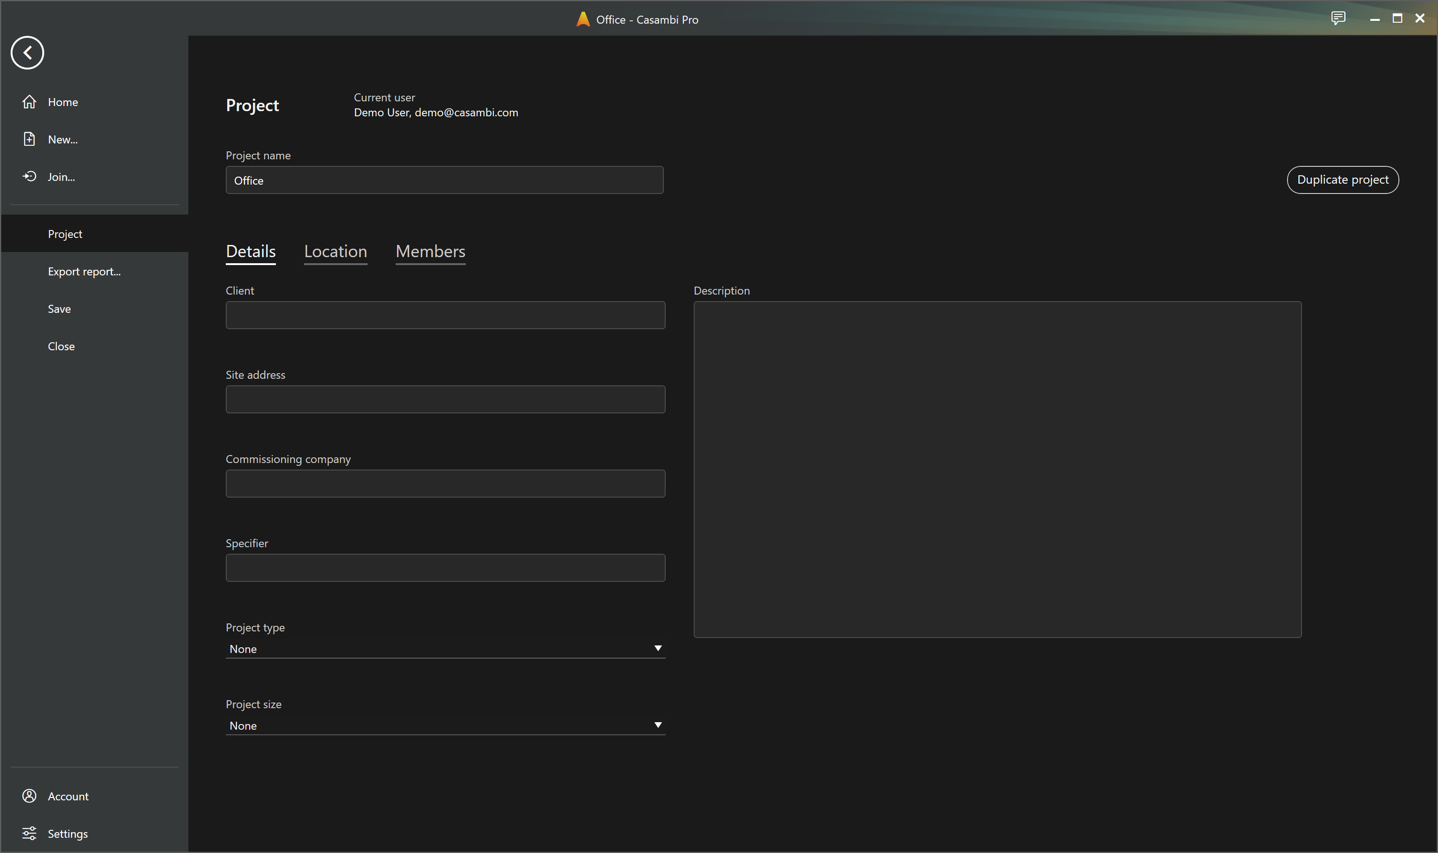Expand the Project type chevron arrow
Image resolution: width=1438 pixels, height=853 pixels.
658,648
